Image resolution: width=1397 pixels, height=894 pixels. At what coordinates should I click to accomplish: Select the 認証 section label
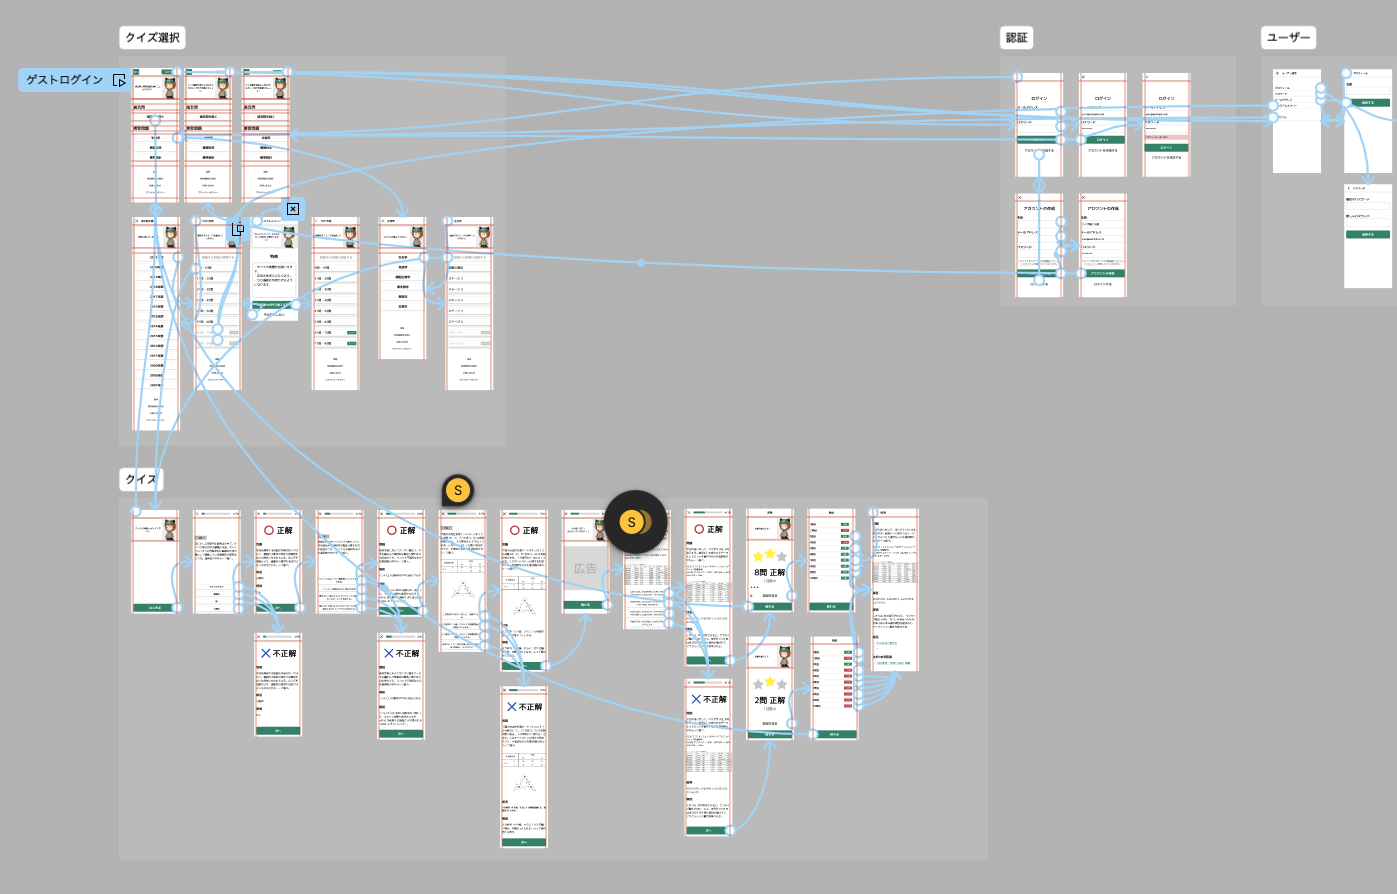coord(1016,38)
